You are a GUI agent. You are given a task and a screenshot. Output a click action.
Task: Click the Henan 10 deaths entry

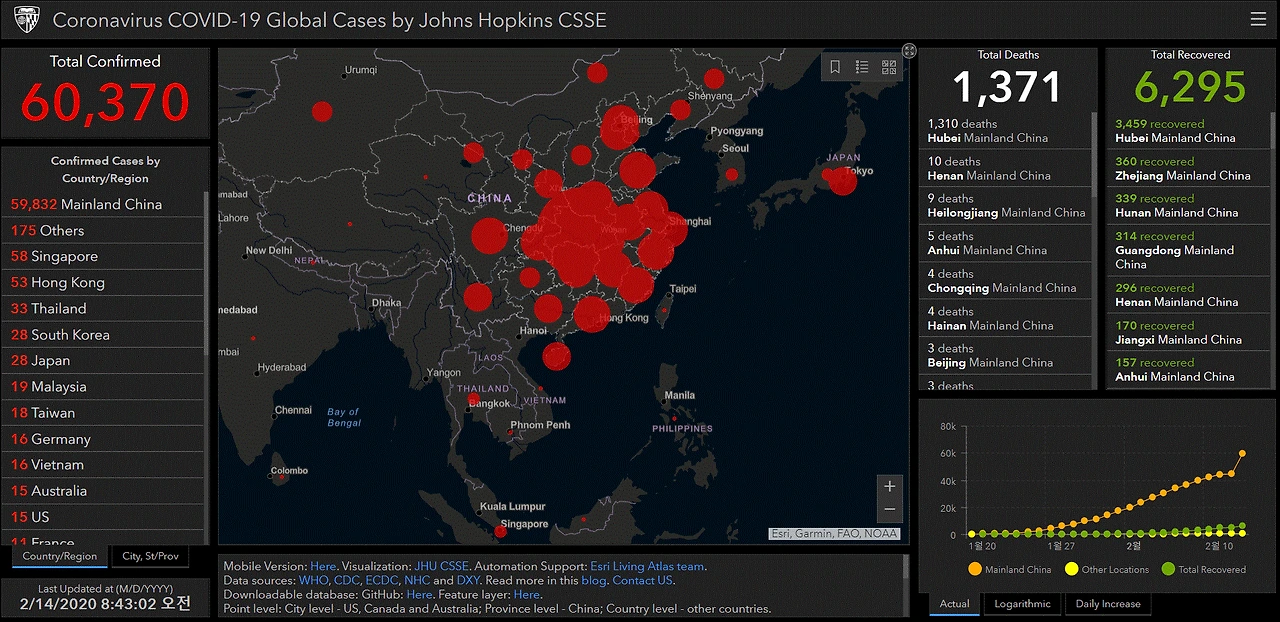pyautogui.click(x=1005, y=168)
